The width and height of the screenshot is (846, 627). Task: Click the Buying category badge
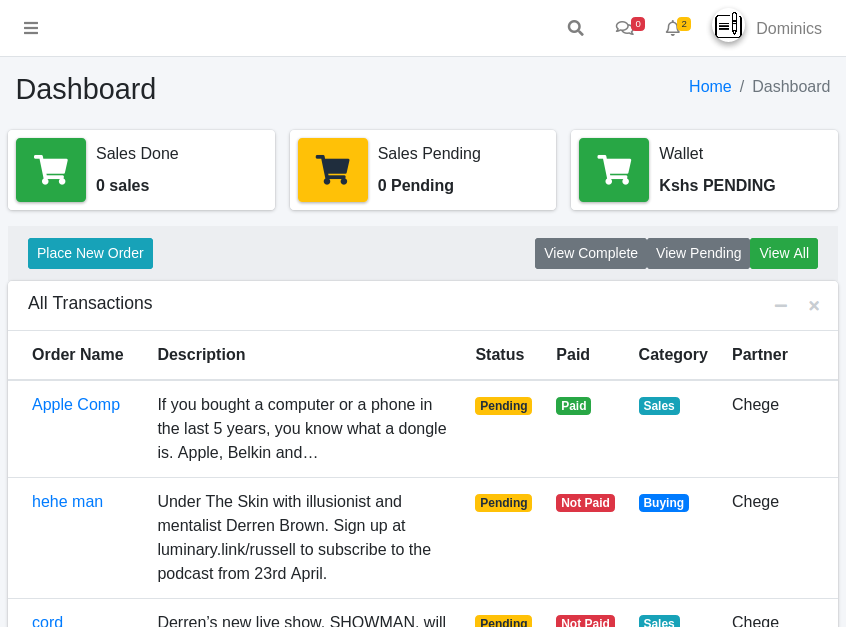click(x=664, y=503)
